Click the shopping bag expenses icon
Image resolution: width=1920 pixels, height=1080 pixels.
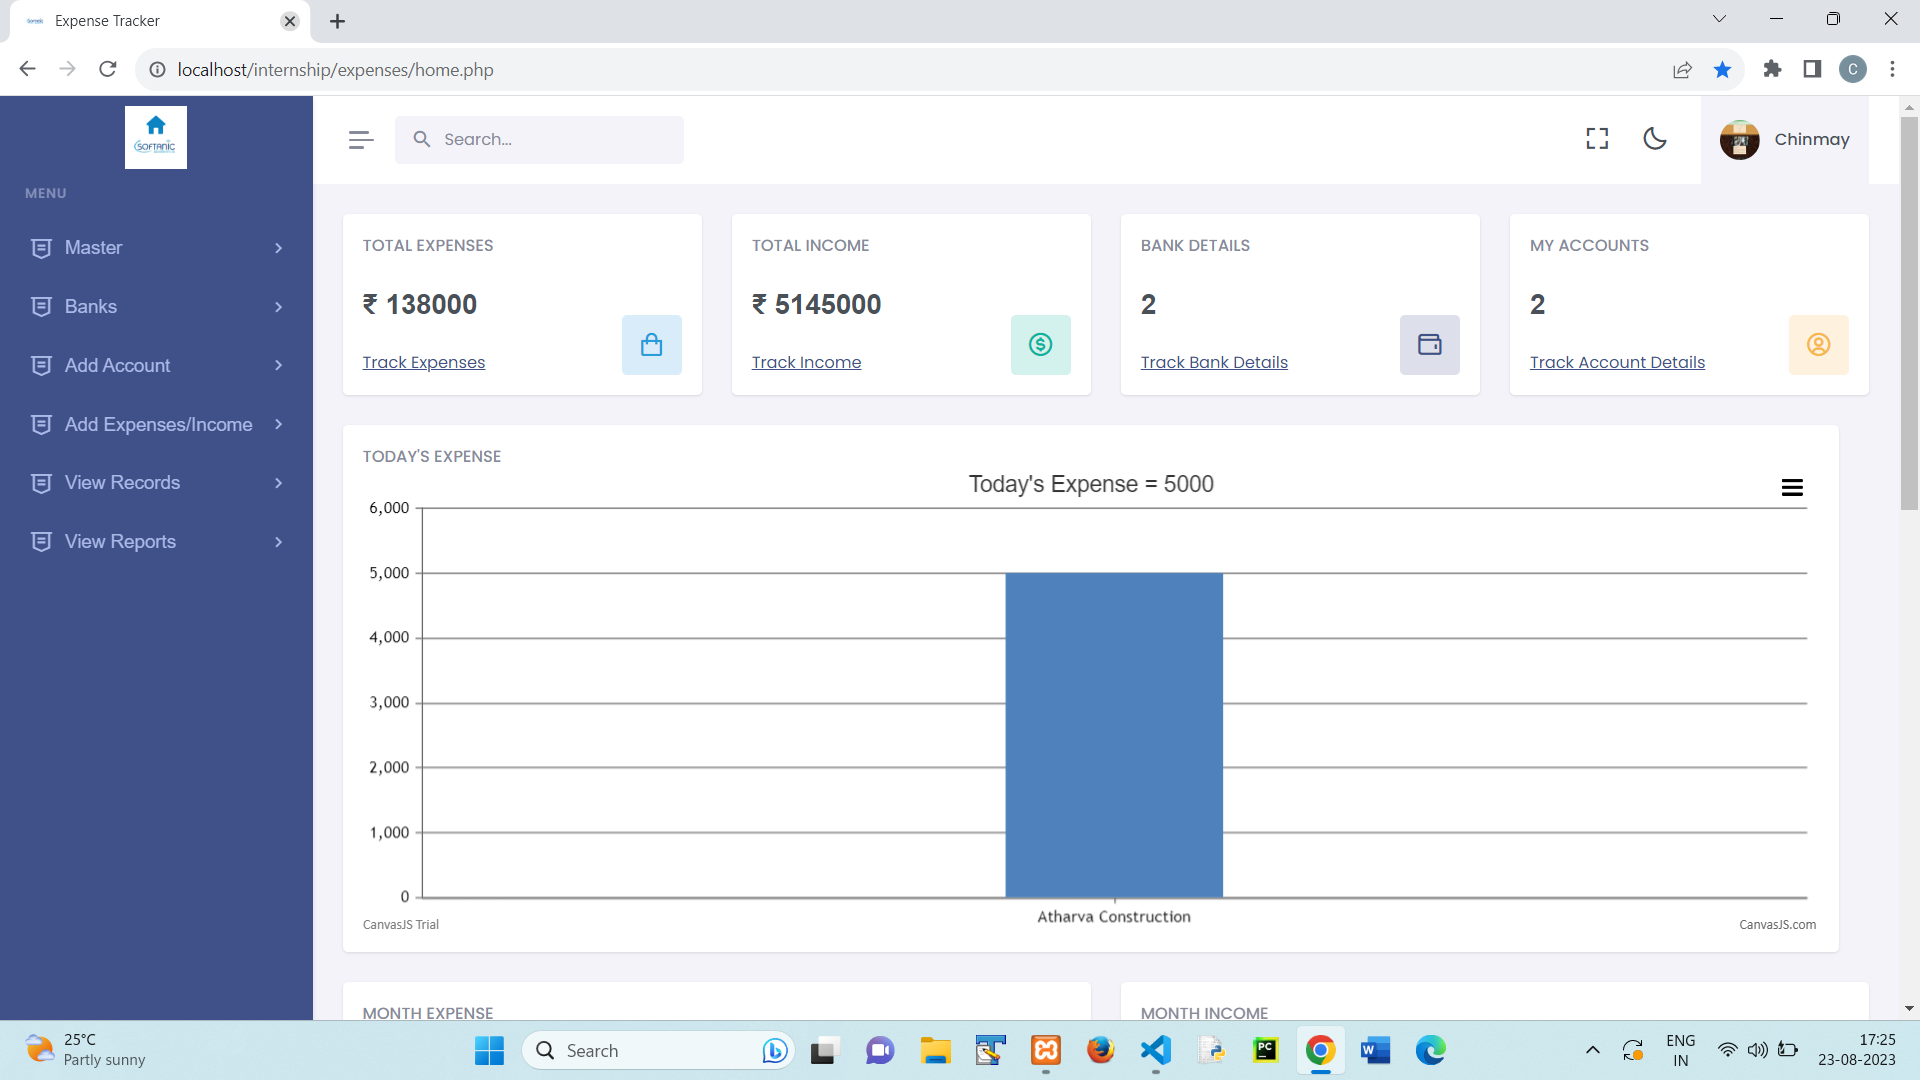tap(651, 345)
